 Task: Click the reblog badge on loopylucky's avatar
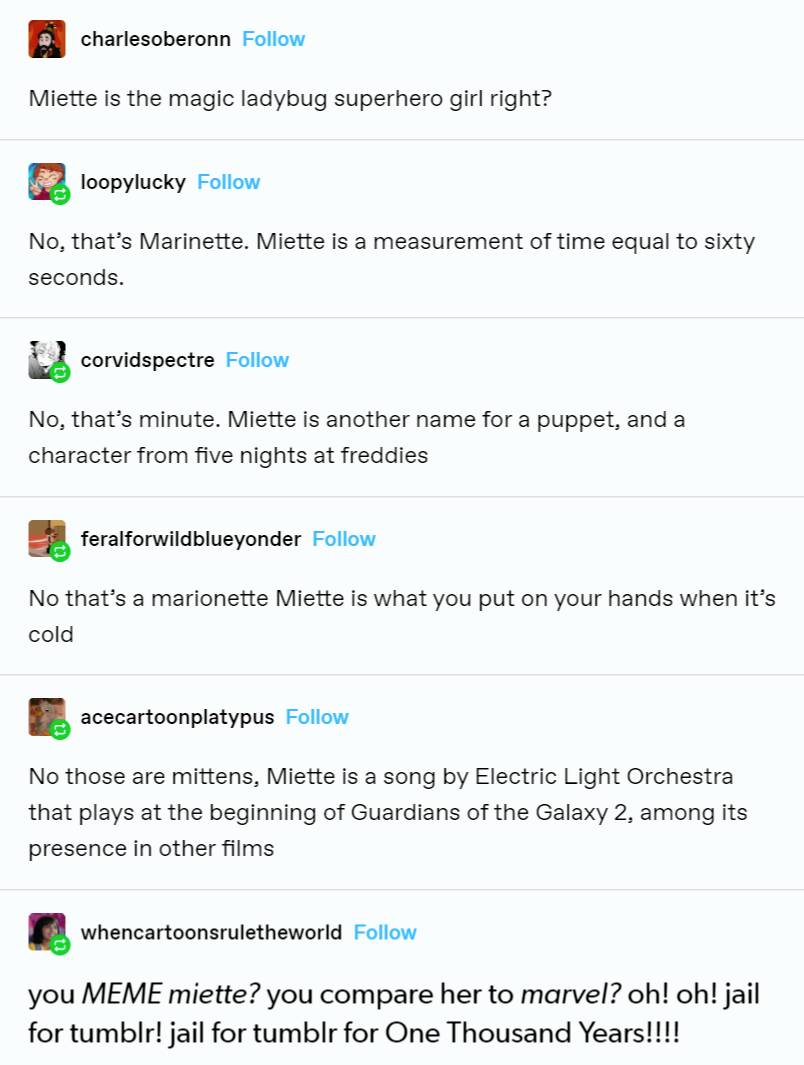pyautogui.click(x=60, y=196)
